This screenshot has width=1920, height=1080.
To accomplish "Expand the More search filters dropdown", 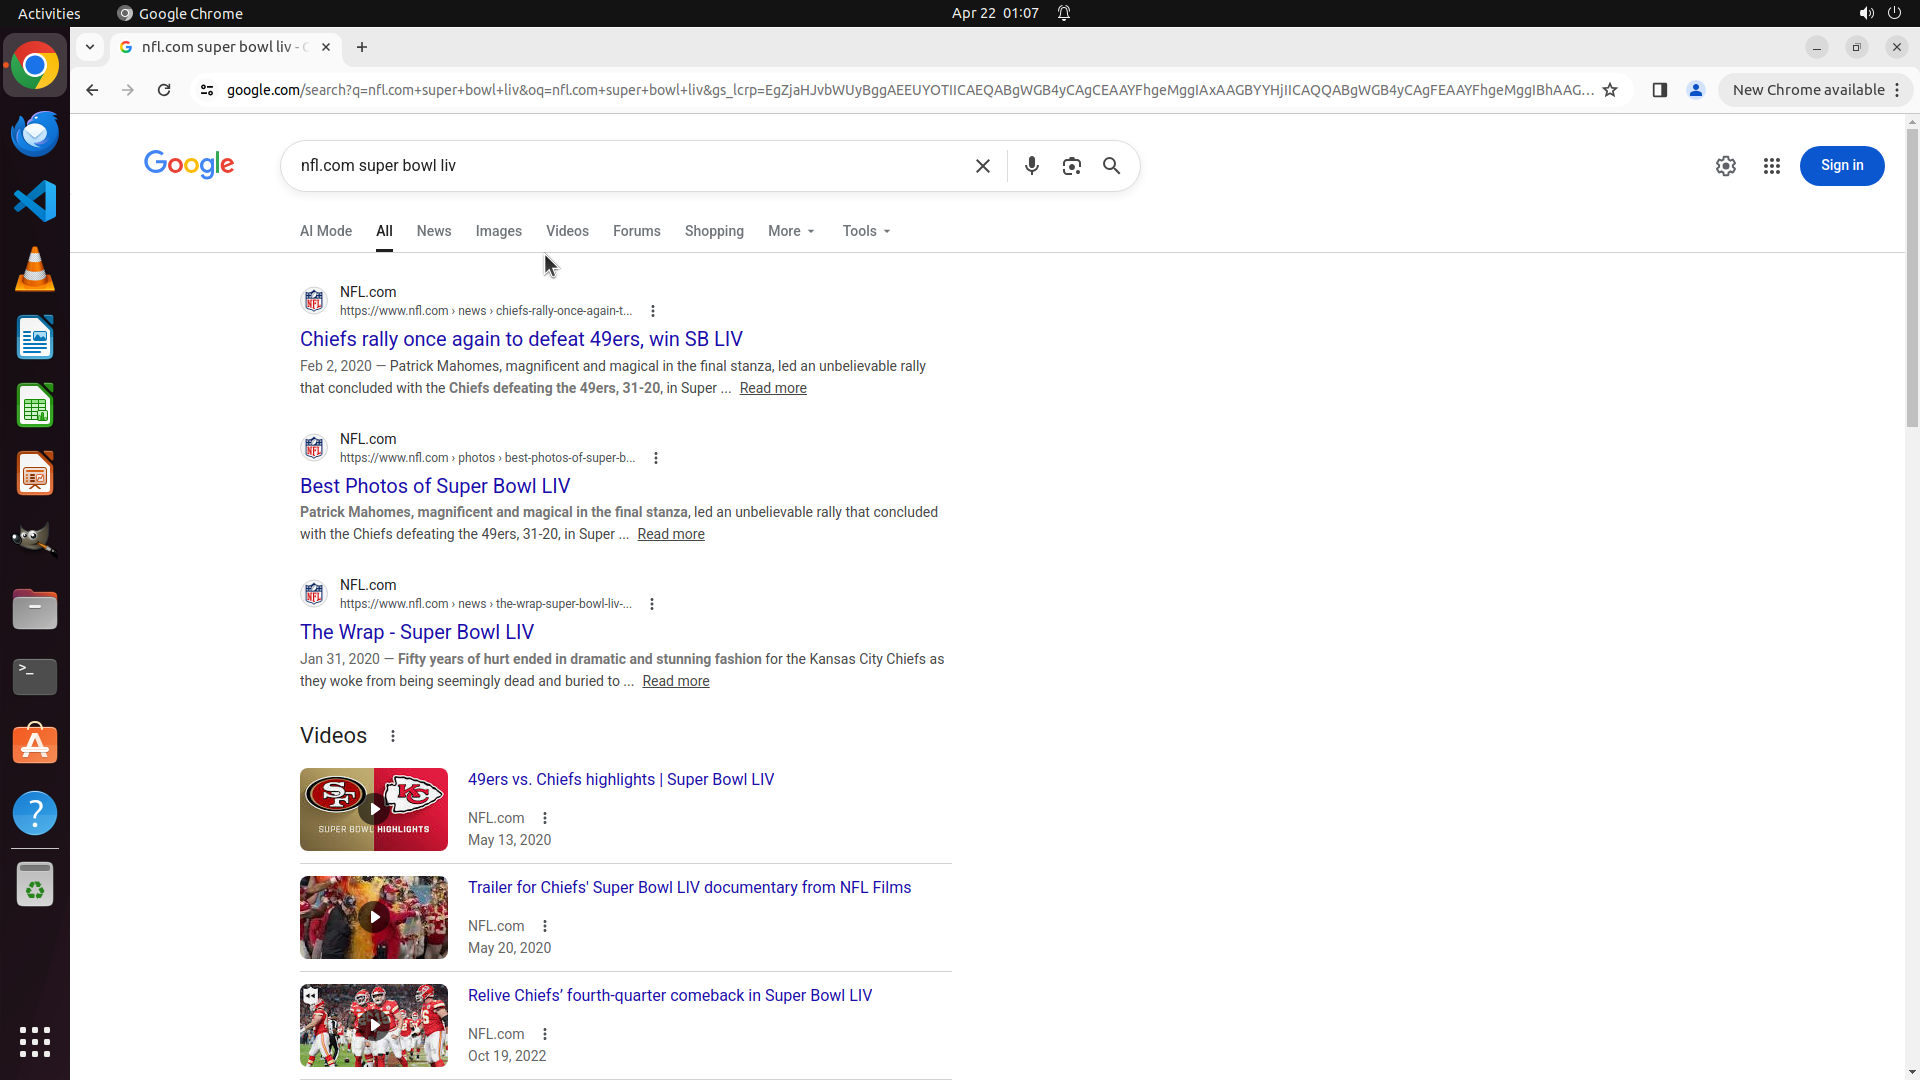I will tap(791, 231).
